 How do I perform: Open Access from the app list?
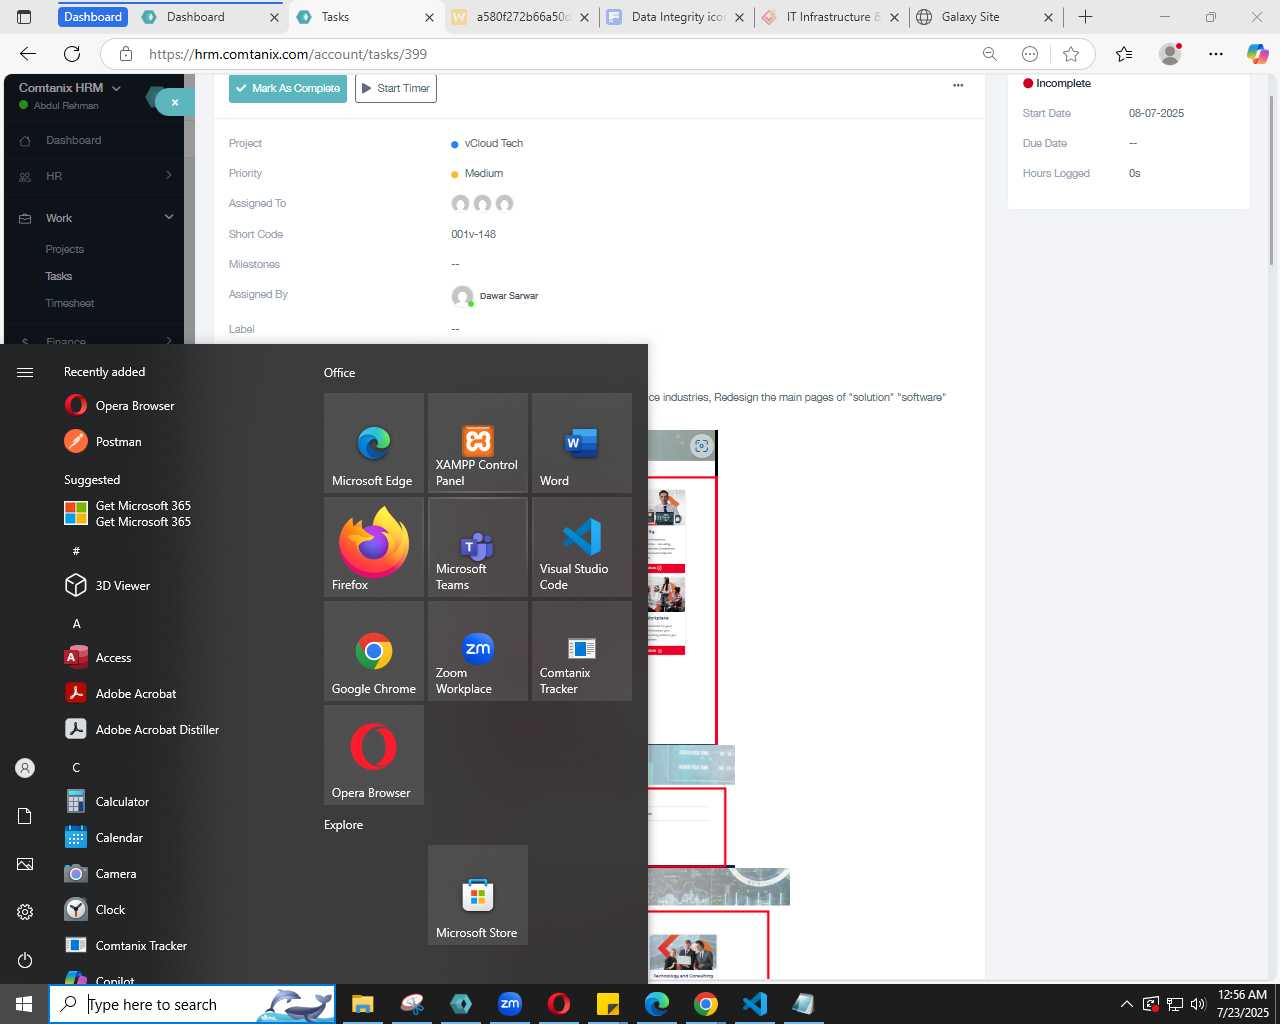98,657
